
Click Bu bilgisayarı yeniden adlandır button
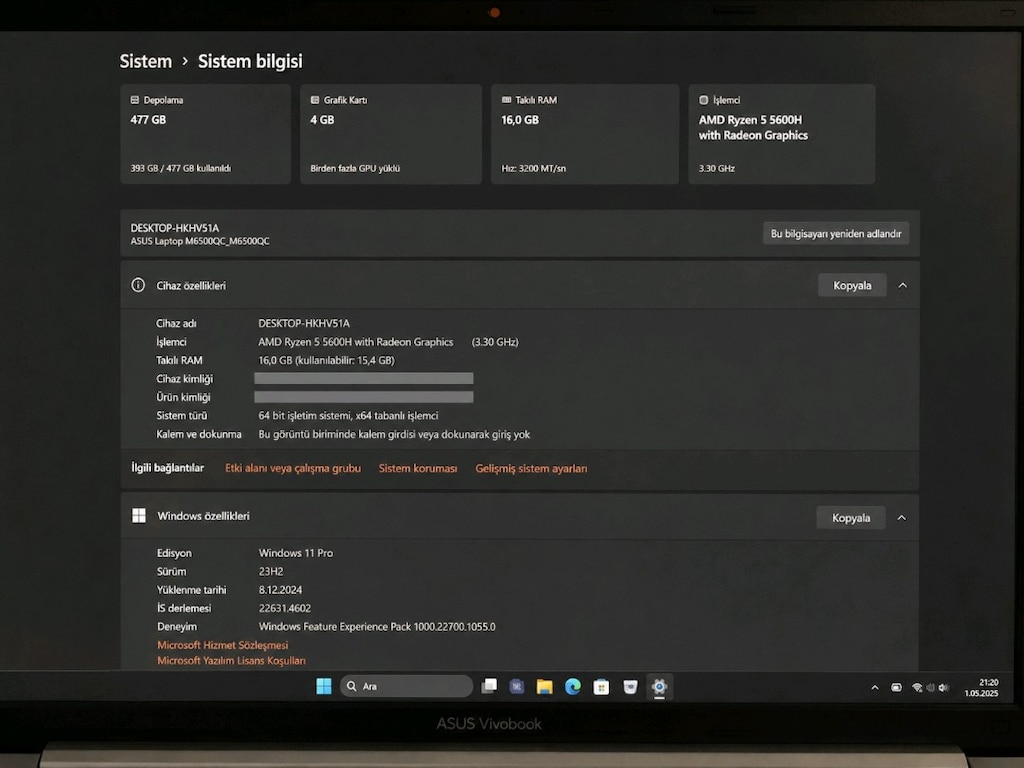click(836, 233)
